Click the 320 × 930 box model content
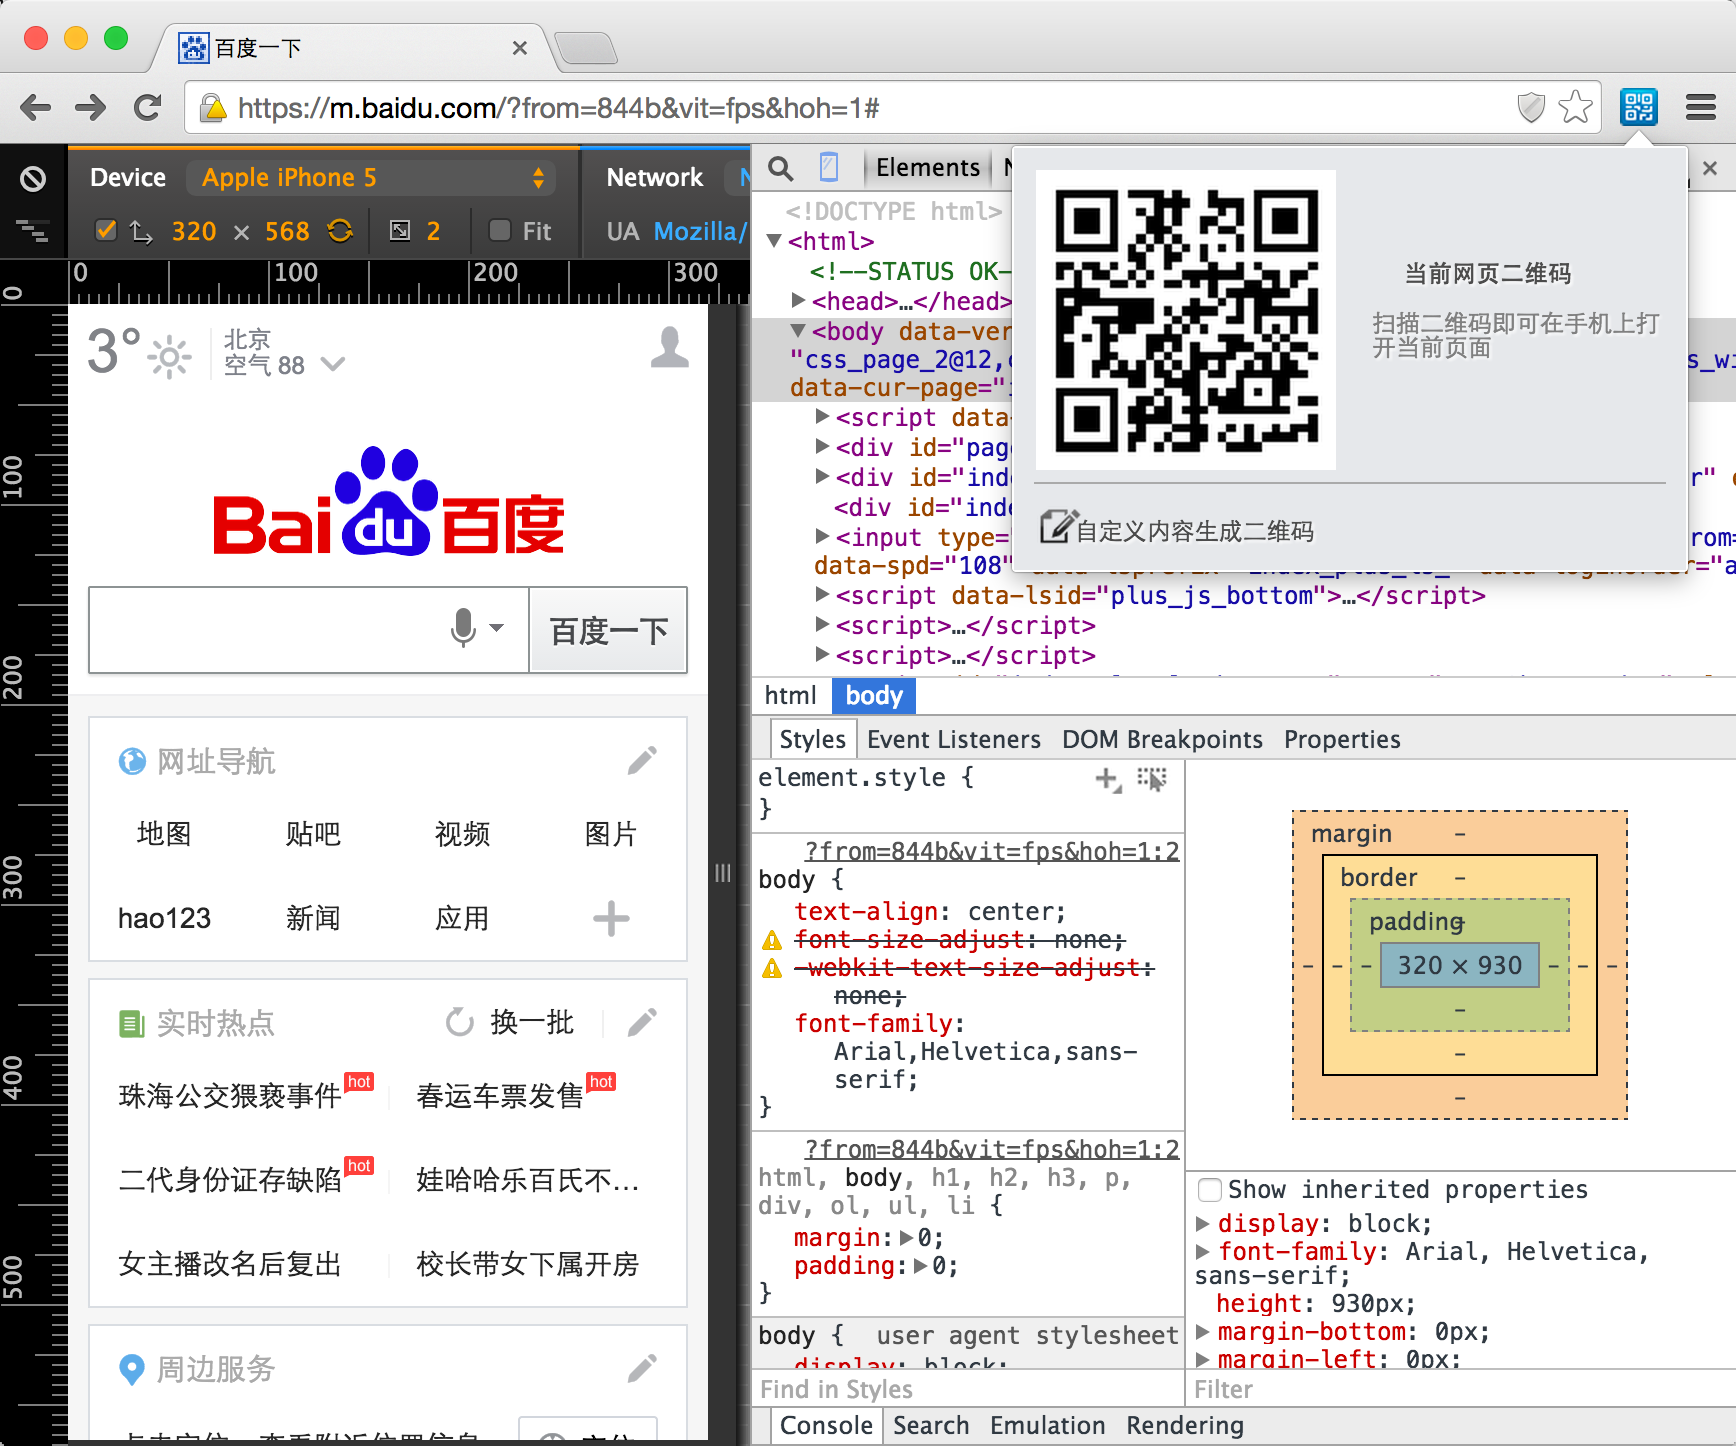1736x1446 pixels. click(x=1459, y=965)
